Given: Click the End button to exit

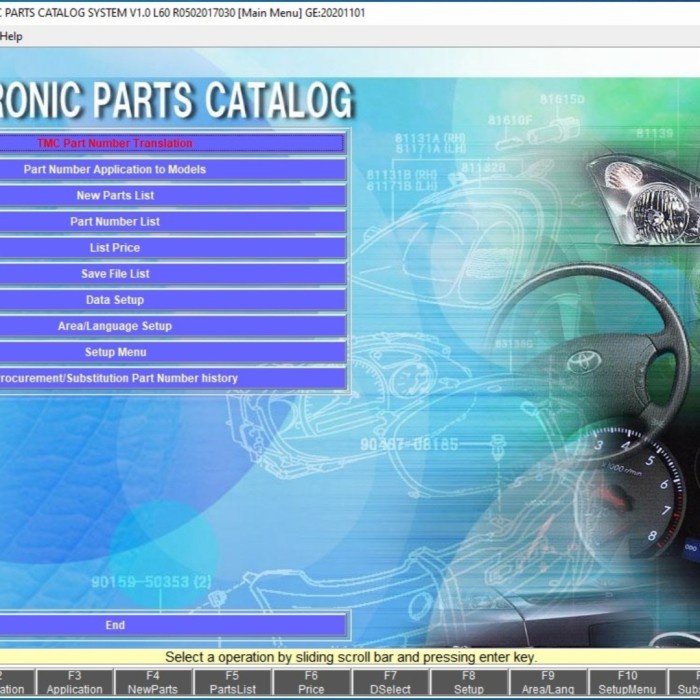Looking at the screenshot, I should 172,625.
